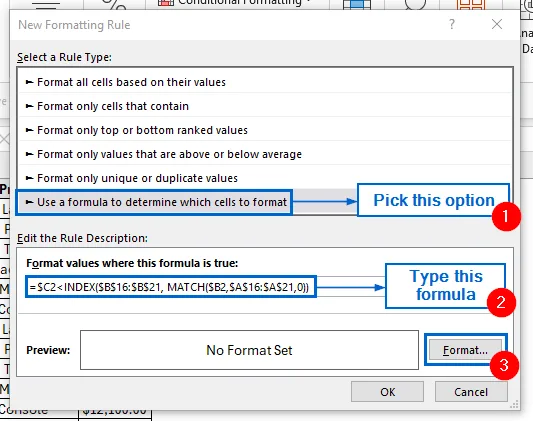Open the Format... dialog button
Screen dimensions: 533x421
click(465, 350)
